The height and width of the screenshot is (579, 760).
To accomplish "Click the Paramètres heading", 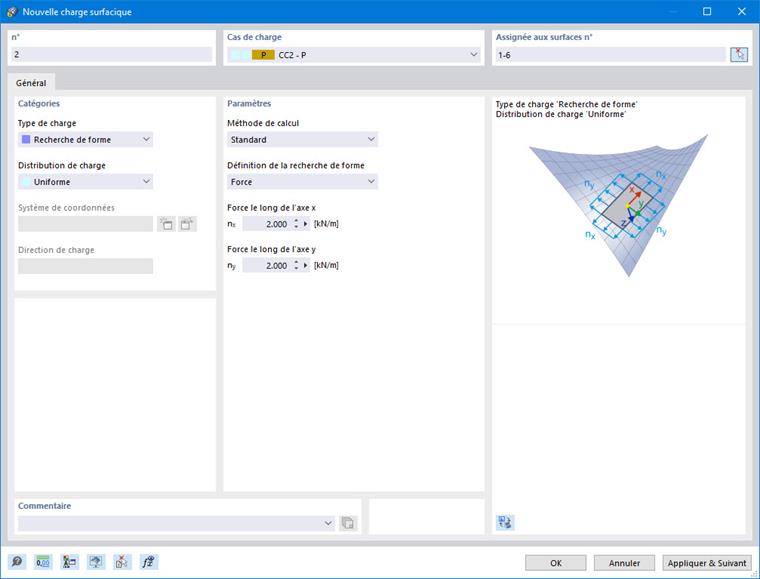I will pyautogui.click(x=249, y=103).
